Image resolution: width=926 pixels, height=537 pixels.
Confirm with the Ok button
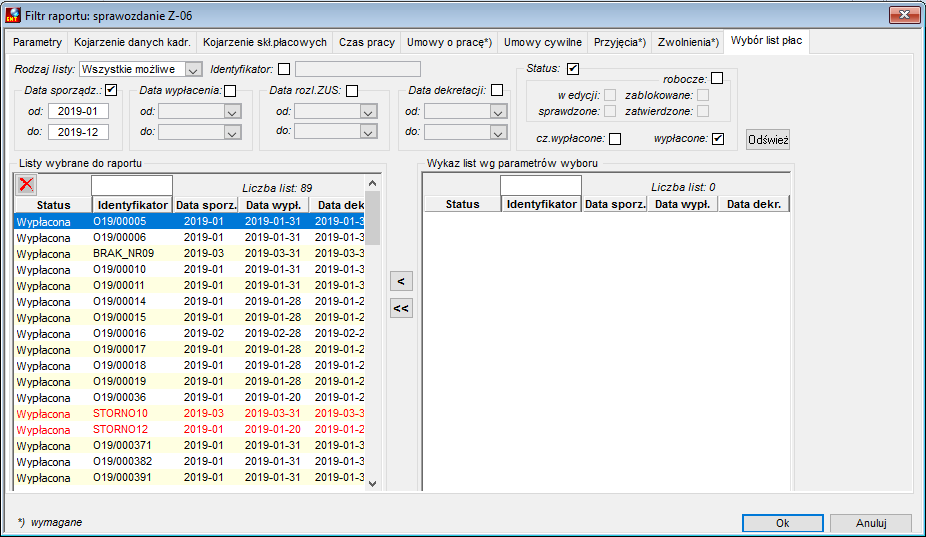782,523
